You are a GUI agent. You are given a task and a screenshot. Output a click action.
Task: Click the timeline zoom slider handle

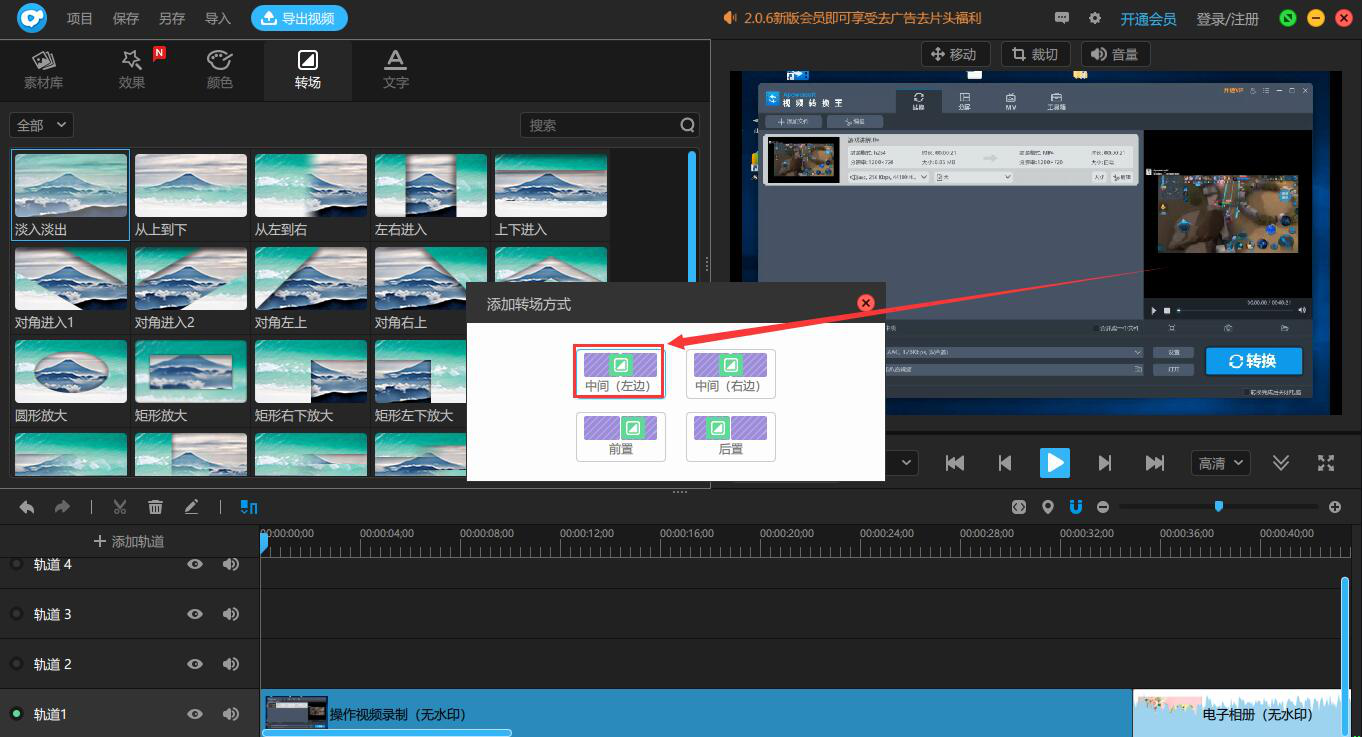pos(1218,506)
